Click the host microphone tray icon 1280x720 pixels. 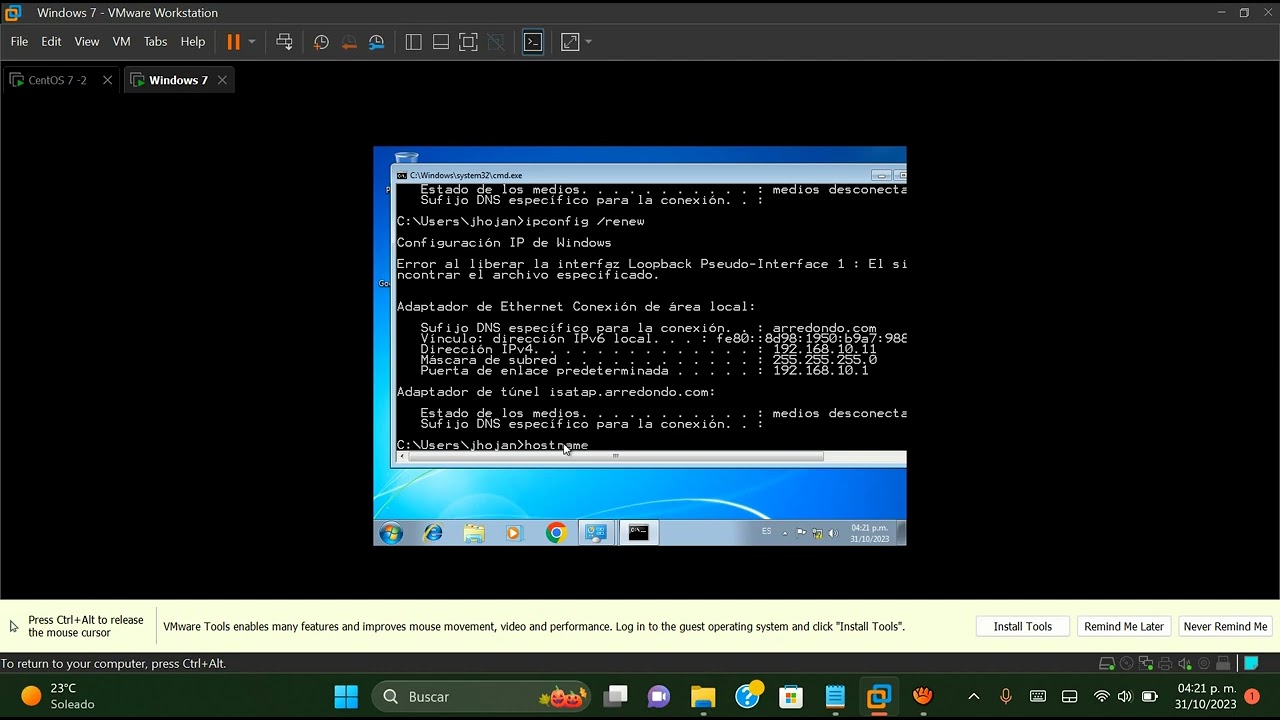pos(1006,696)
